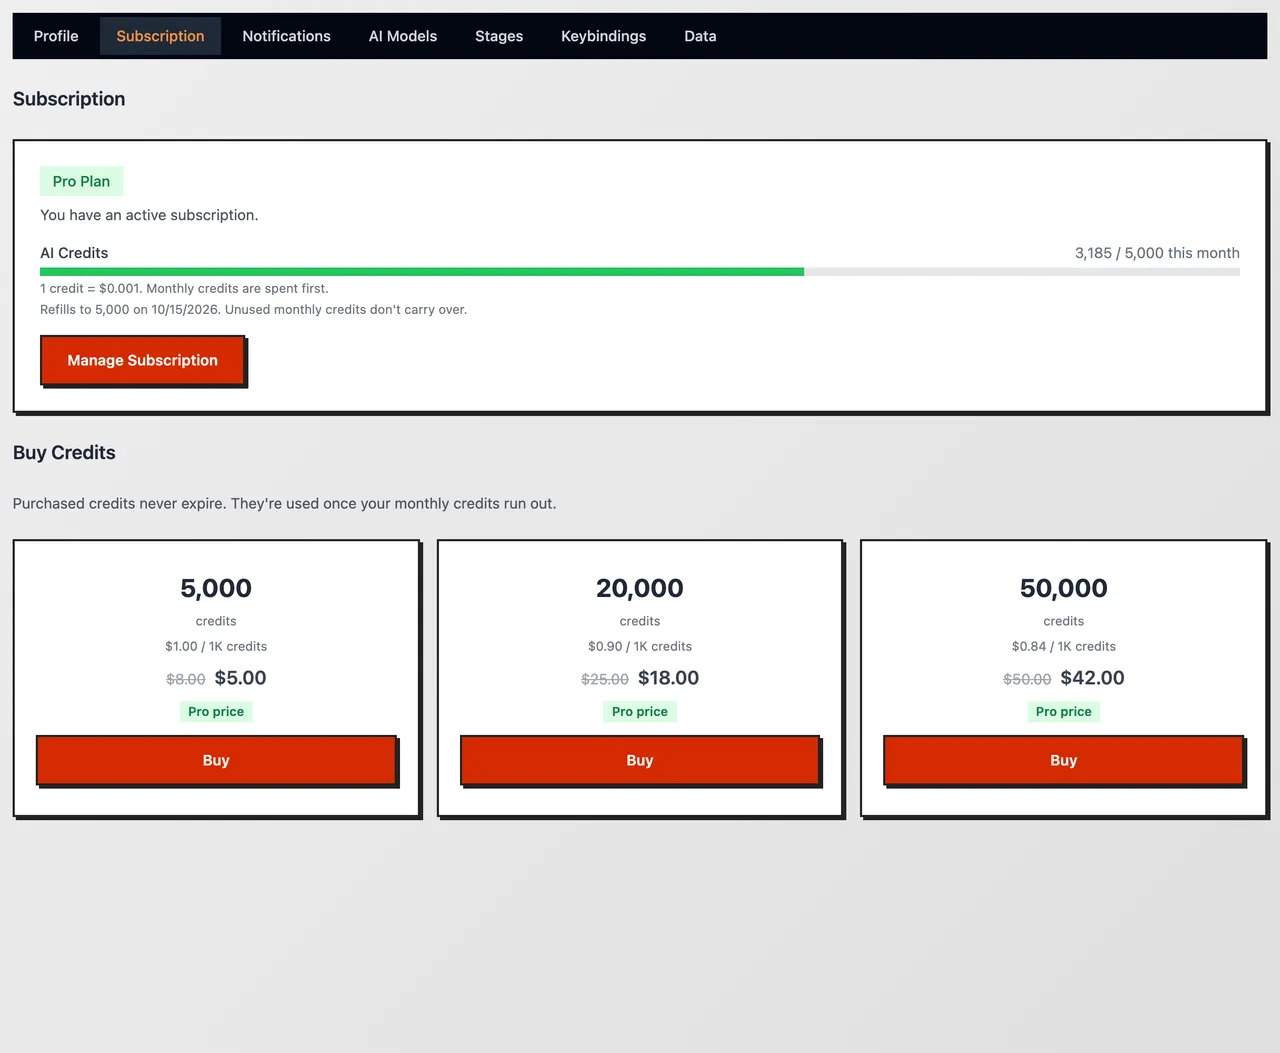Open the Data tab
The width and height of the screenshot is (1280, 1053).
(x=700, y=36)
